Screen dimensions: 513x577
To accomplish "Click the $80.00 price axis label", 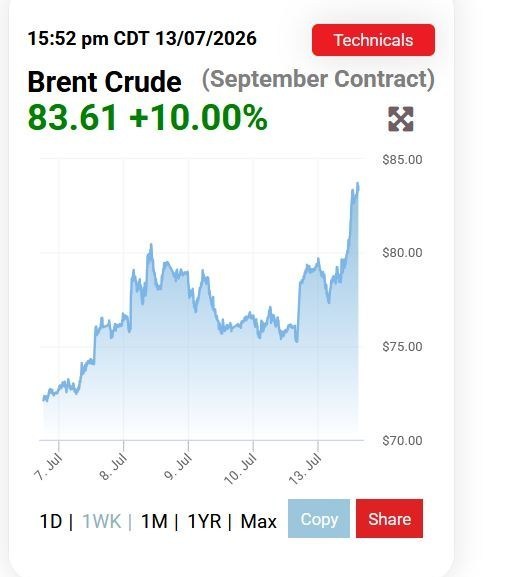I will coord(402,253).
